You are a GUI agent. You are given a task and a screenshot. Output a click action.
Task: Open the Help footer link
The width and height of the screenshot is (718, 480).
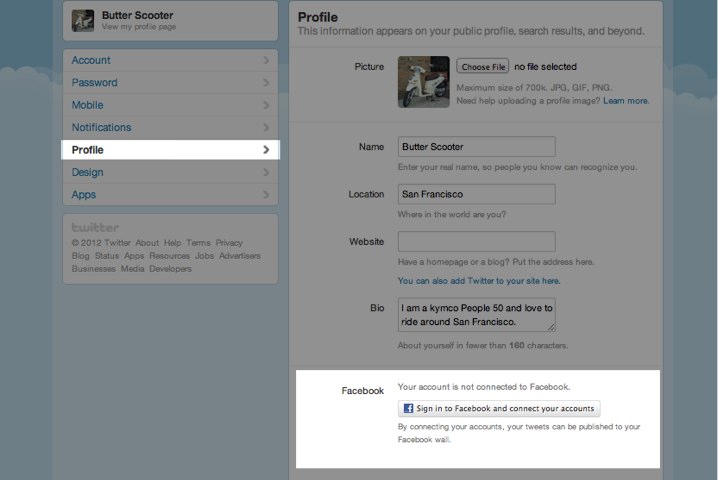[173, 243]
